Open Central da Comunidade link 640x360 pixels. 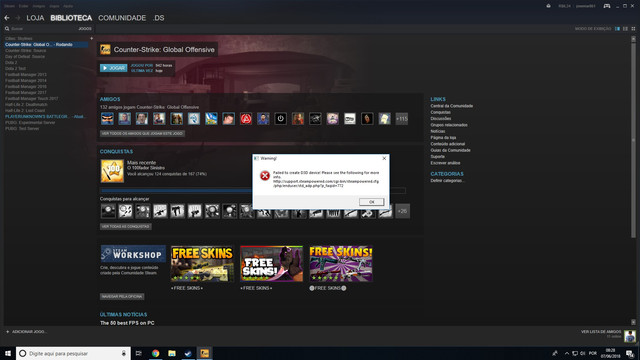(451, 106)
